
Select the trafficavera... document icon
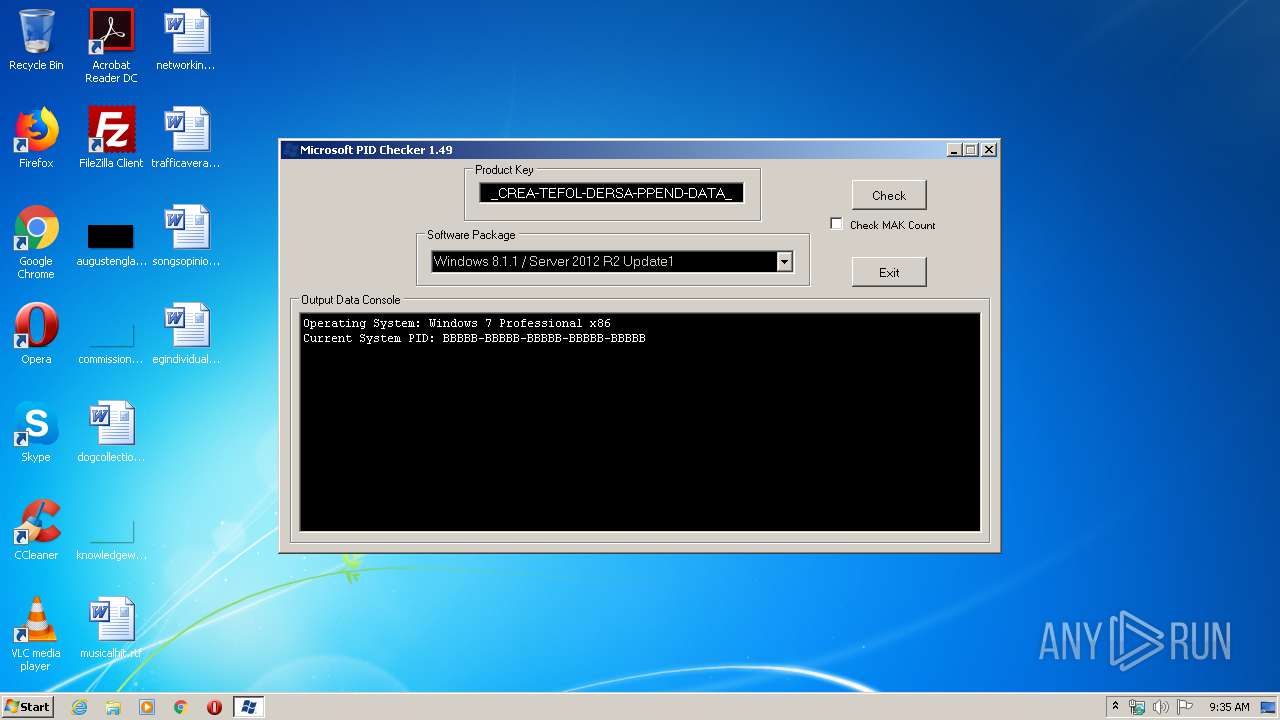[x=186, y=138]
